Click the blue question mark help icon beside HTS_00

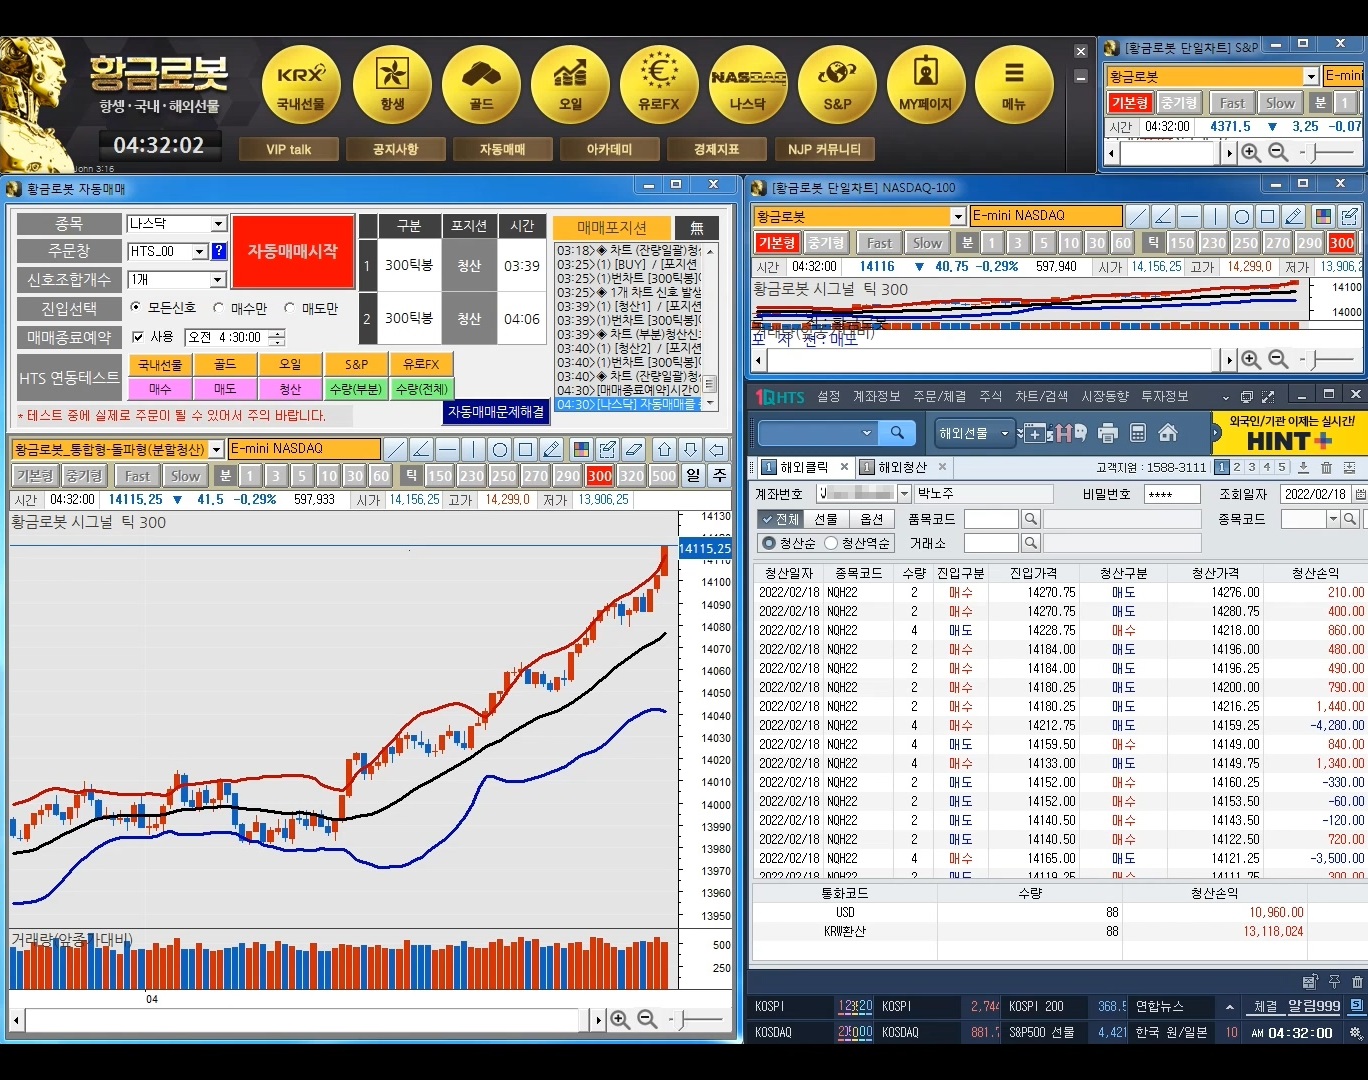[x=219, y=252]
